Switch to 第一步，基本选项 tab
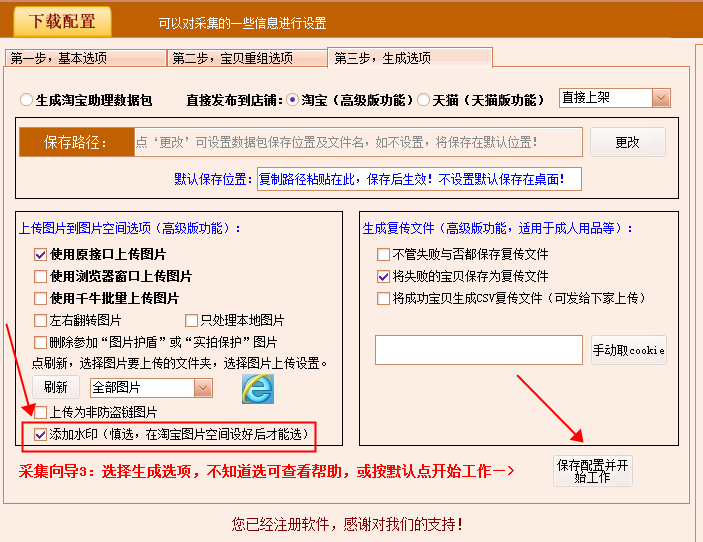Image resolution: width=703 pixels, height=542 pixels. [86, 58]
